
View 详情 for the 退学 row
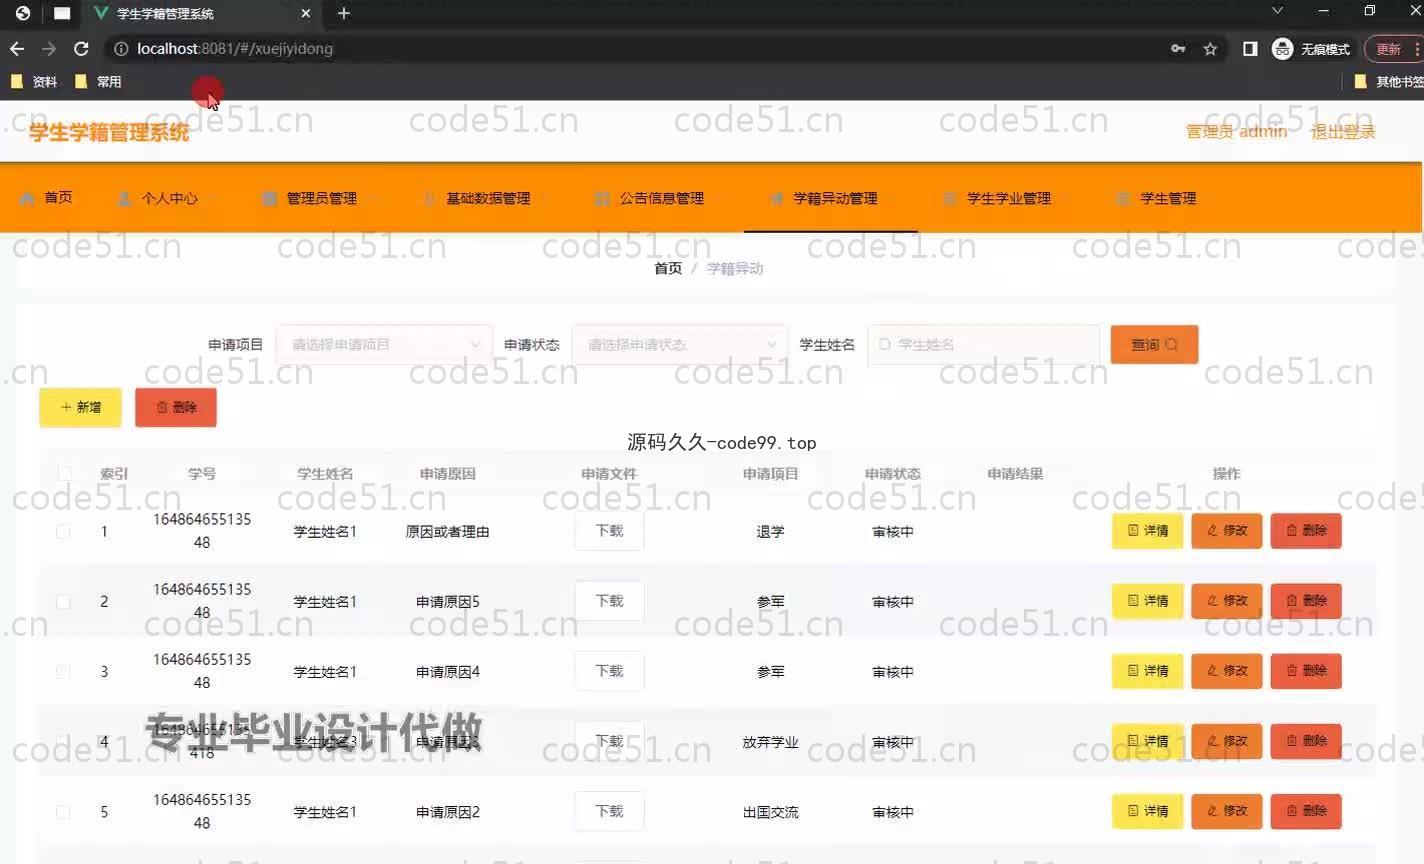(x=1148, y=531)
